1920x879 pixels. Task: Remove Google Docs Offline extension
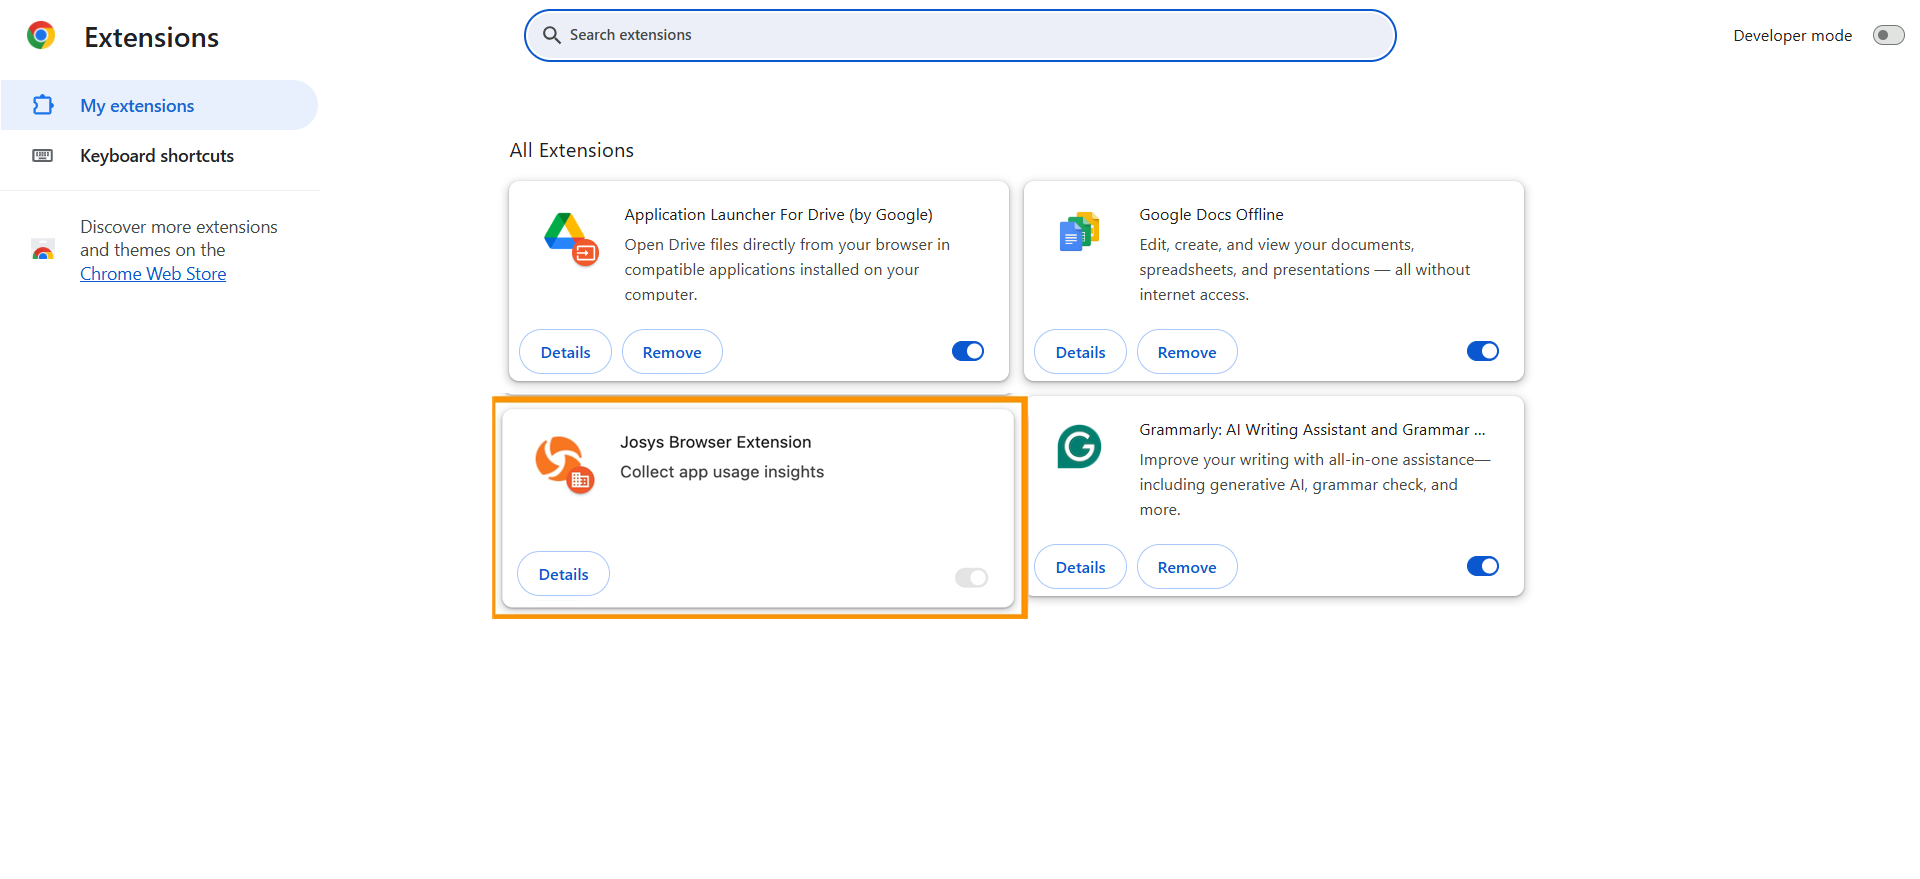1187,352
